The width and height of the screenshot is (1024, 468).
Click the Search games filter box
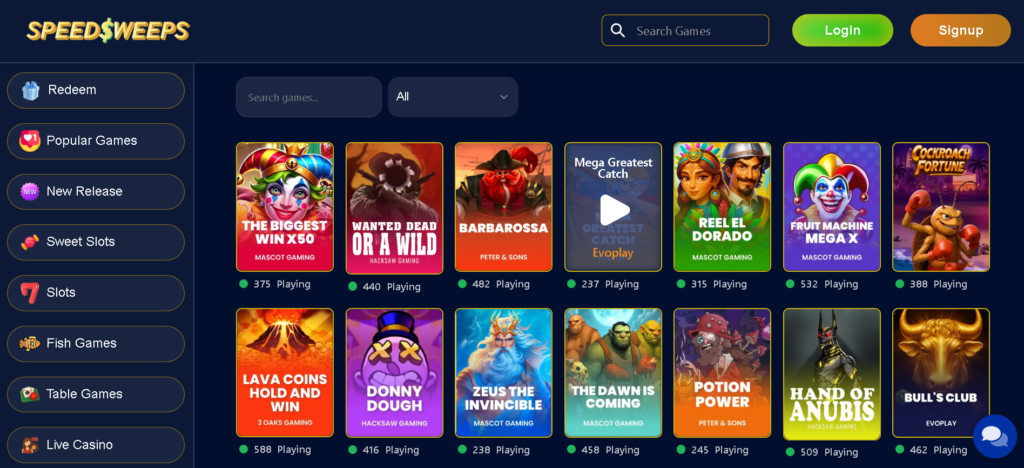308,97
